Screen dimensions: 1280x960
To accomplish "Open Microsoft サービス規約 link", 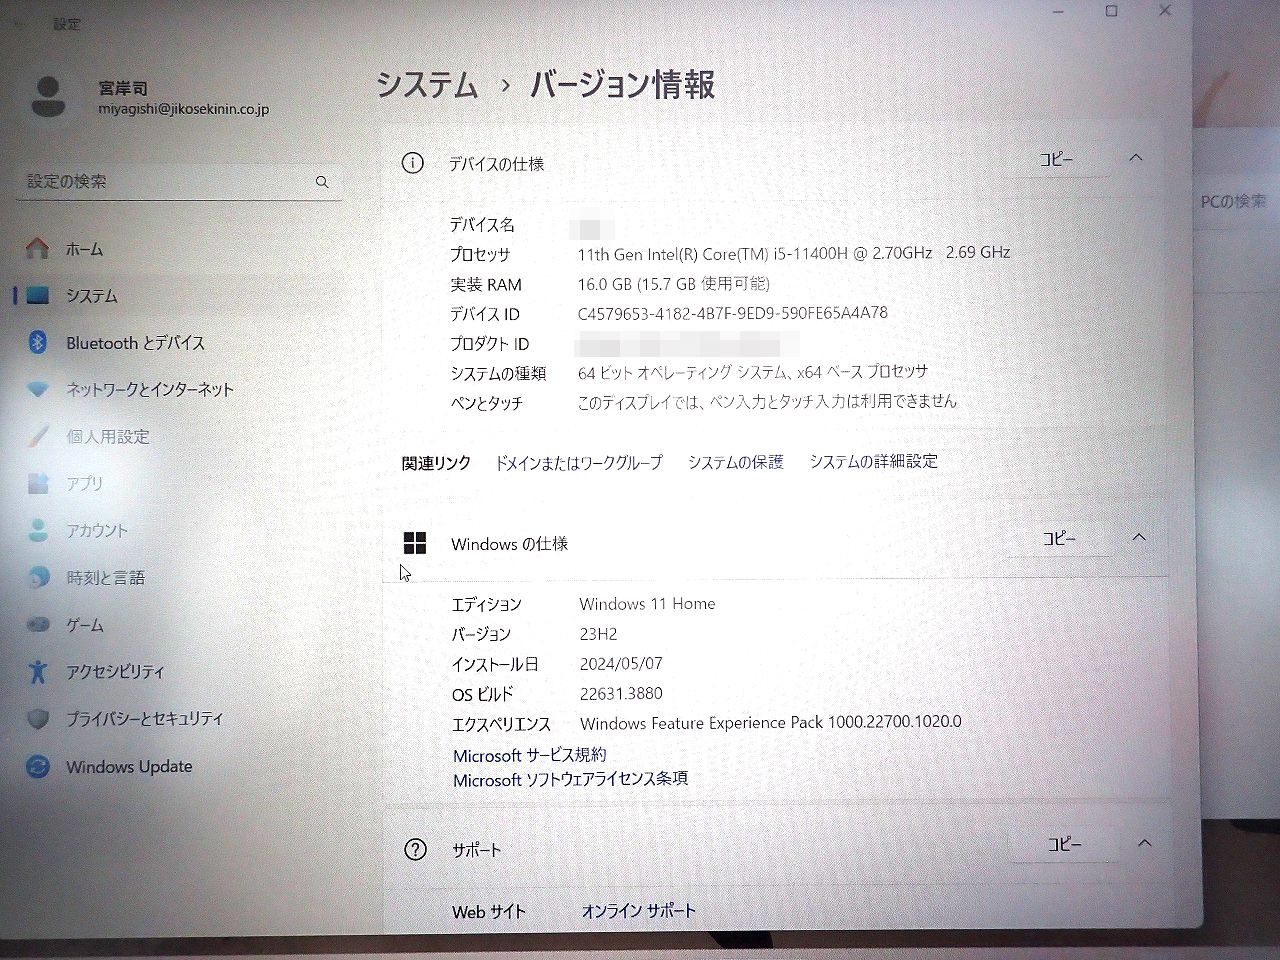I will point(529,755).
